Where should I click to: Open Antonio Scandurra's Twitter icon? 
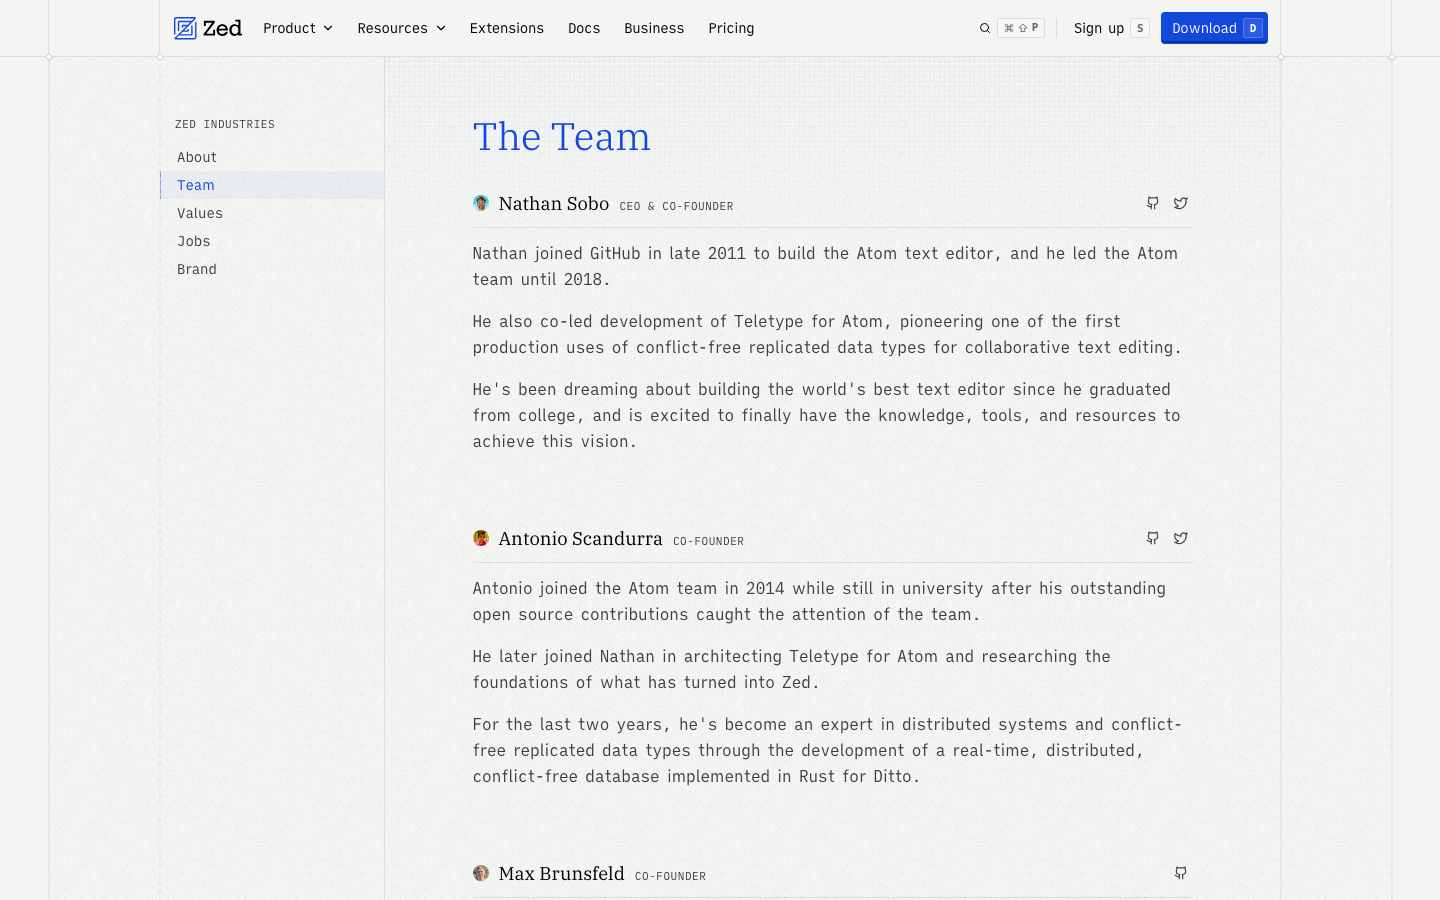pyautogui.click(x=1181, y=538)
